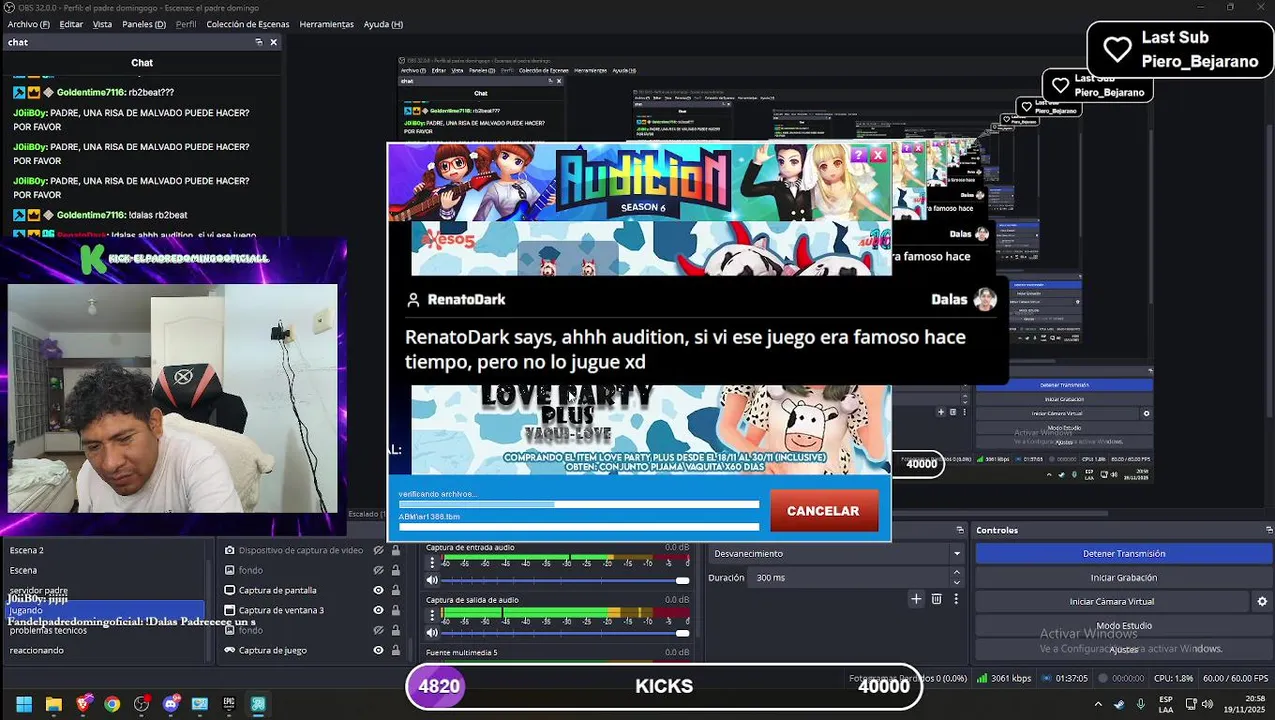Viewport: 1275px width, 720px height.
Task: Click the help question mark in Audition launcher
Action: [858, 155]
